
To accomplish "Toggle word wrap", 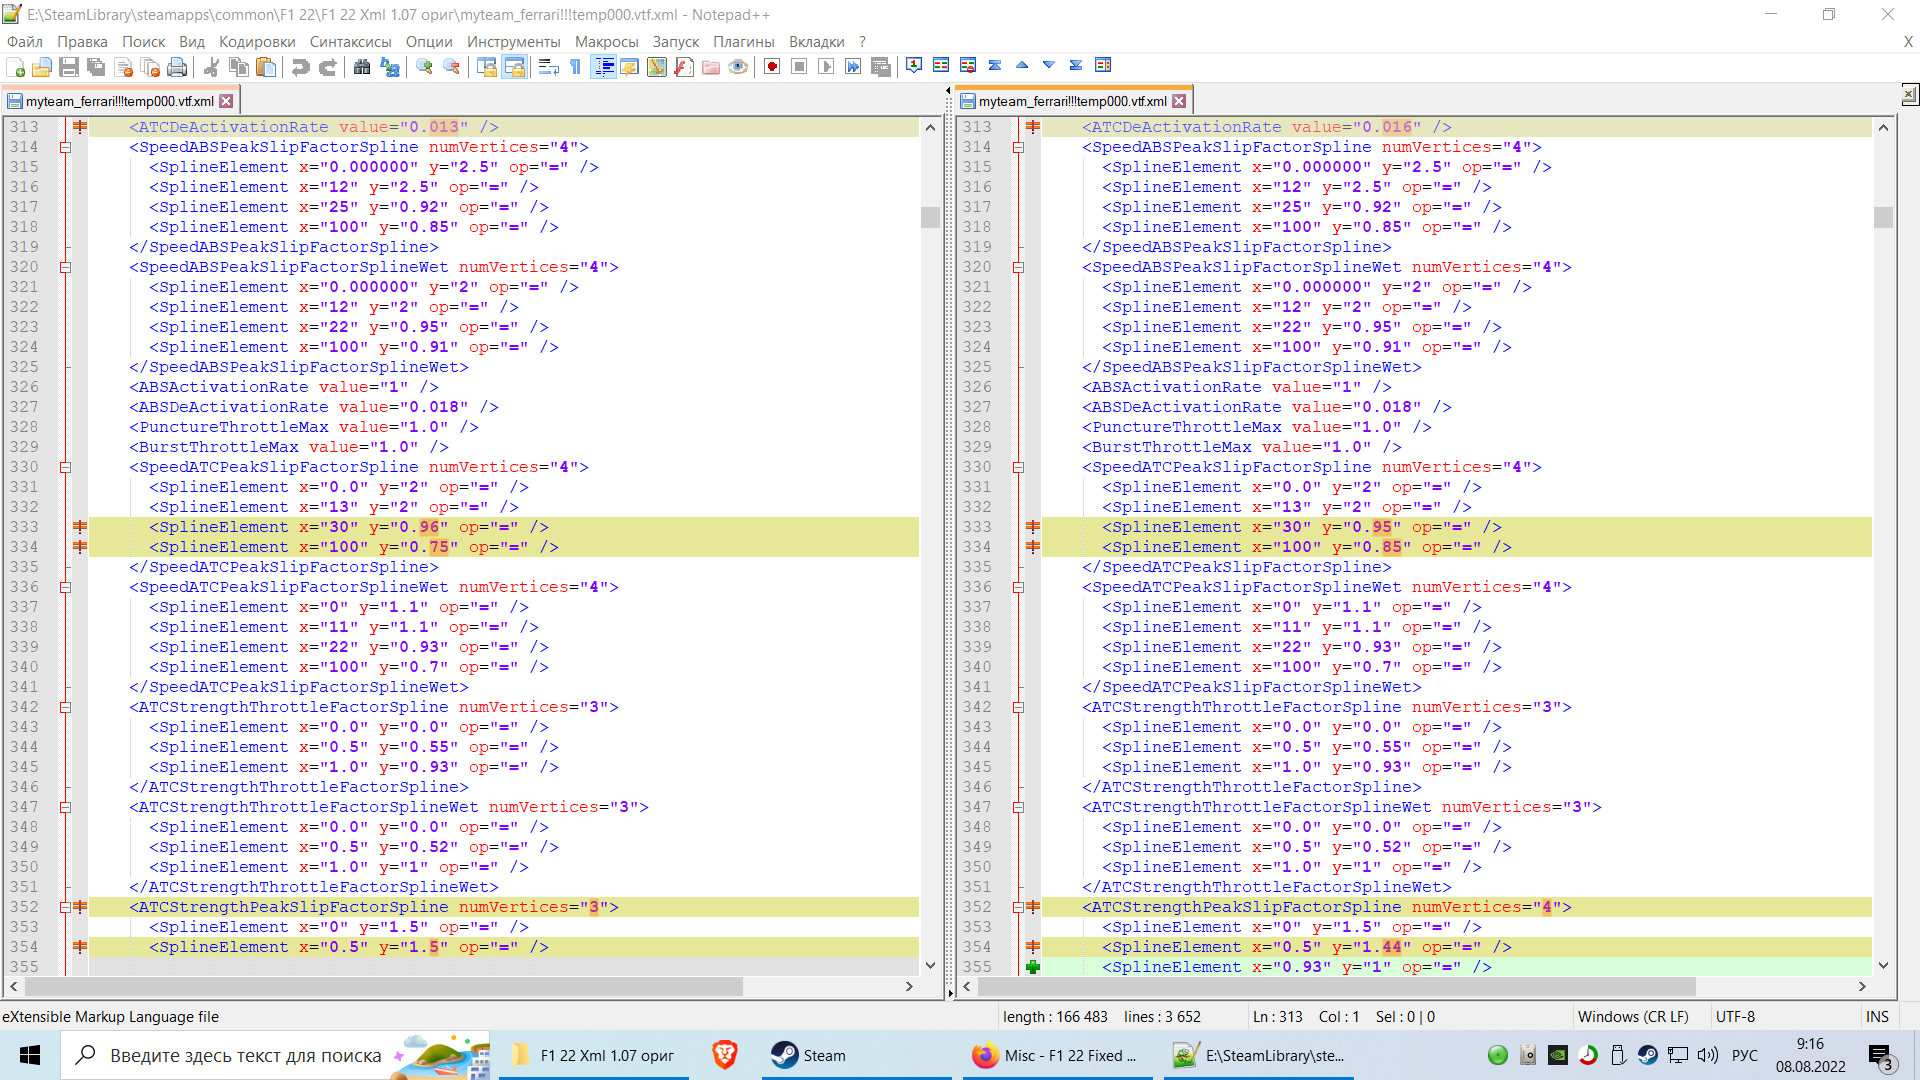I will tap(548, 67).
